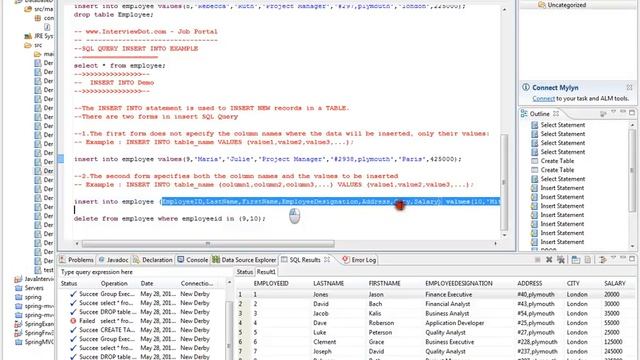The image size is (640, 360).
Task: Switch to the Error Log tab
Action: pyautogui.click(x=359, y=260)
